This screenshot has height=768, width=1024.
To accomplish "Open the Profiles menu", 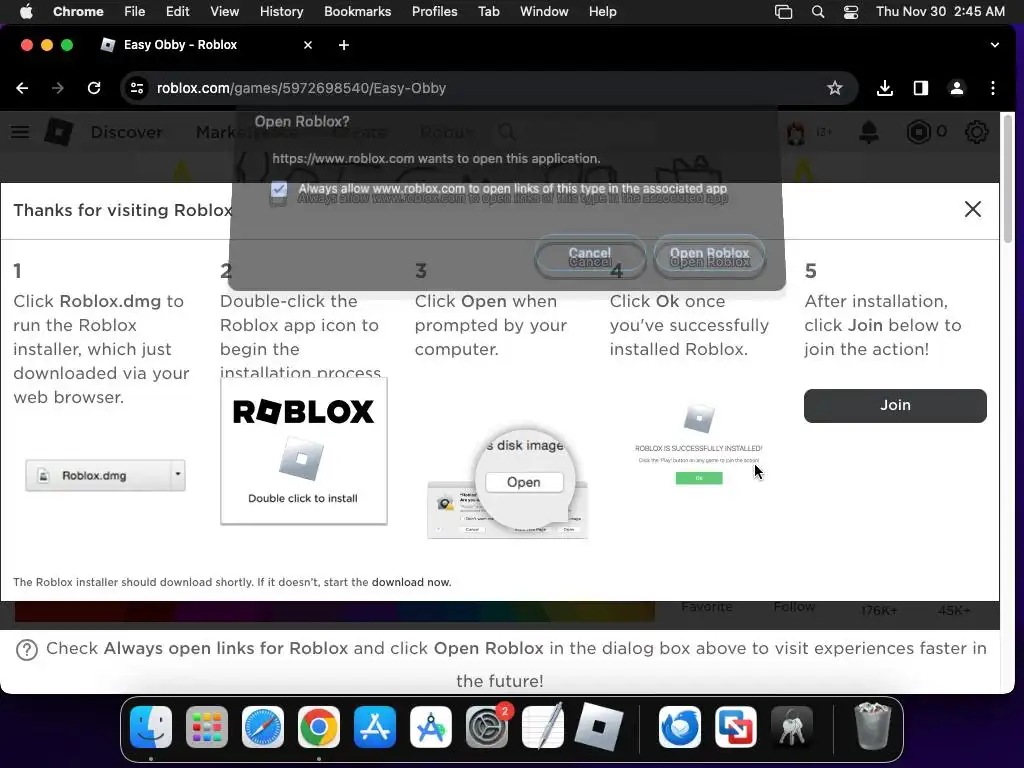I will click(434, 11).
